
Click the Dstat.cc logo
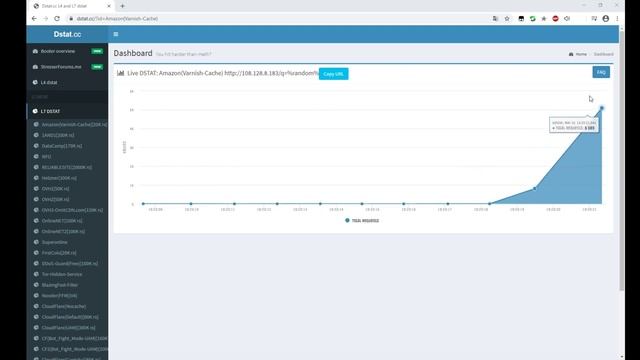tap(67, 34)
